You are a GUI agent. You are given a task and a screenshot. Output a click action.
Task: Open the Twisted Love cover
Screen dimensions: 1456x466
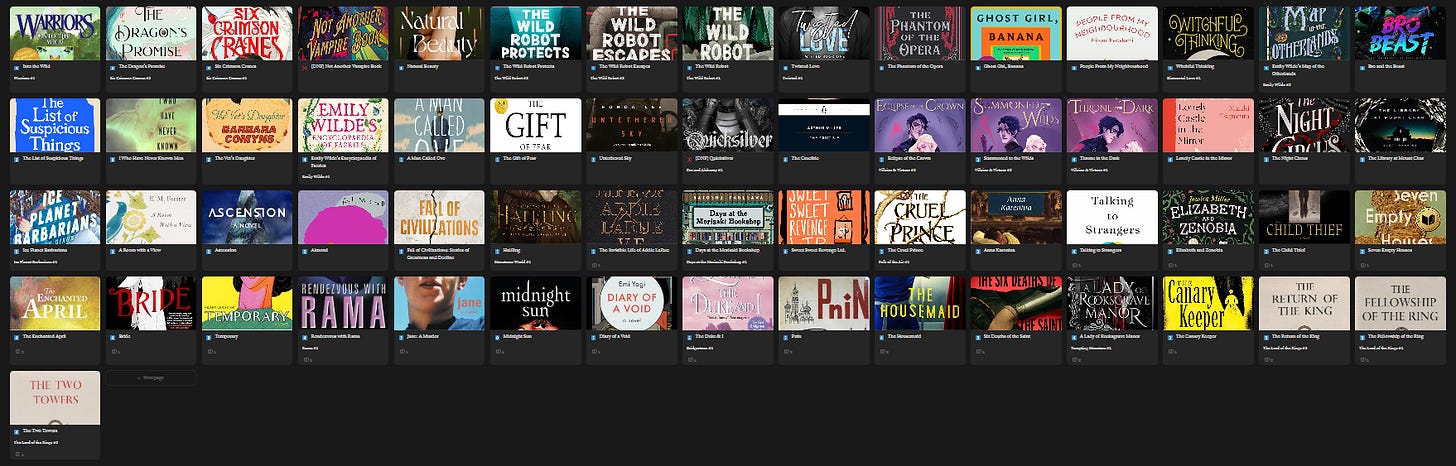824,32
